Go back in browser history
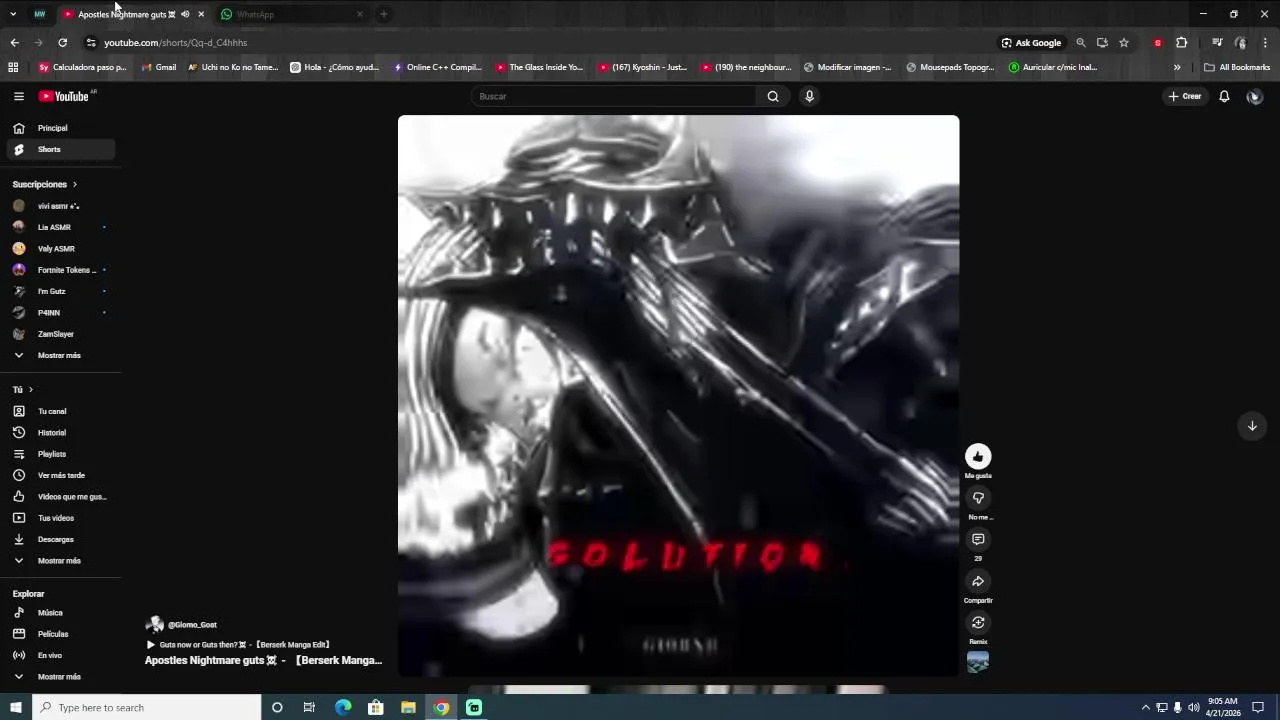This screenshot has height=720, width=1280. 14,43
